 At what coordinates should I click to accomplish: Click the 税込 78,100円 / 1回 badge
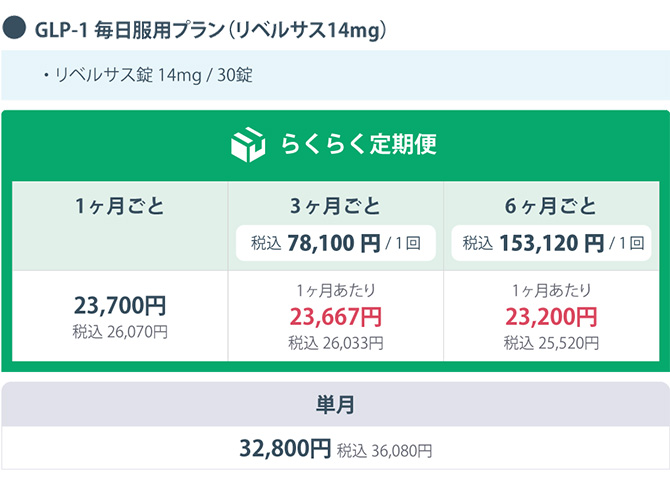tap(336, 242)
